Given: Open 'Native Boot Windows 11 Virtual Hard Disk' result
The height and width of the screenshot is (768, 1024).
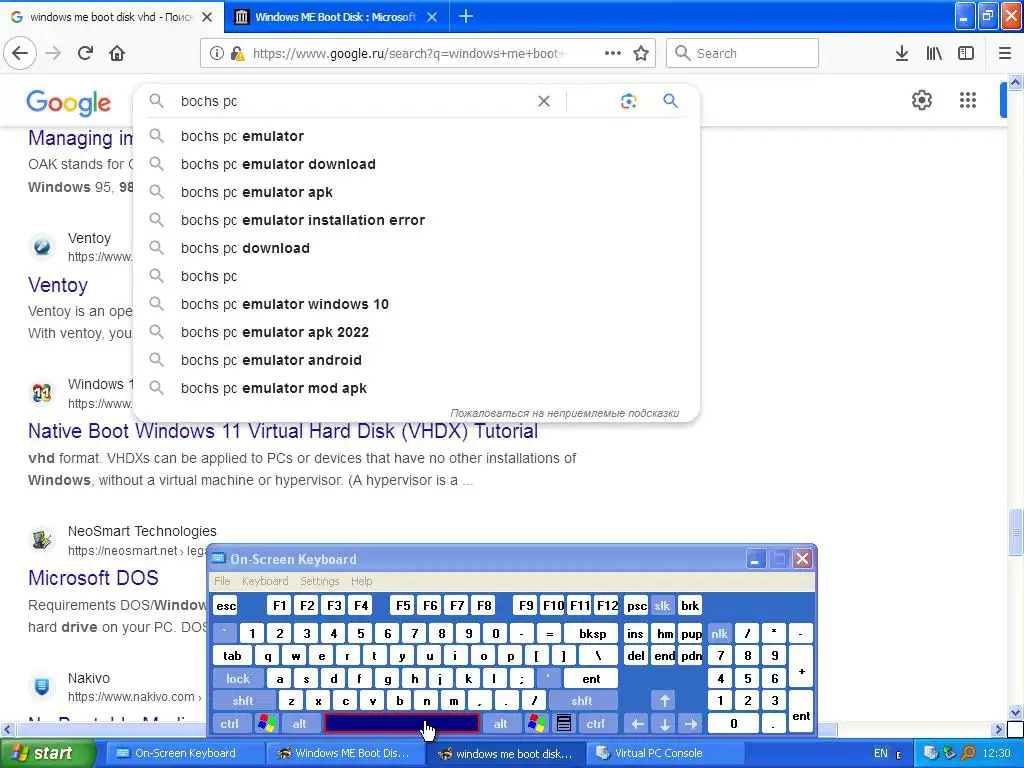Looking at the screenshot, I should point(283,431).
